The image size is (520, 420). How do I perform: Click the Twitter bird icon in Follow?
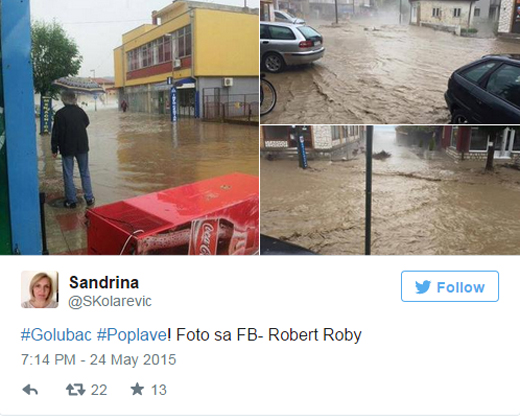click(x=423, y=287)
